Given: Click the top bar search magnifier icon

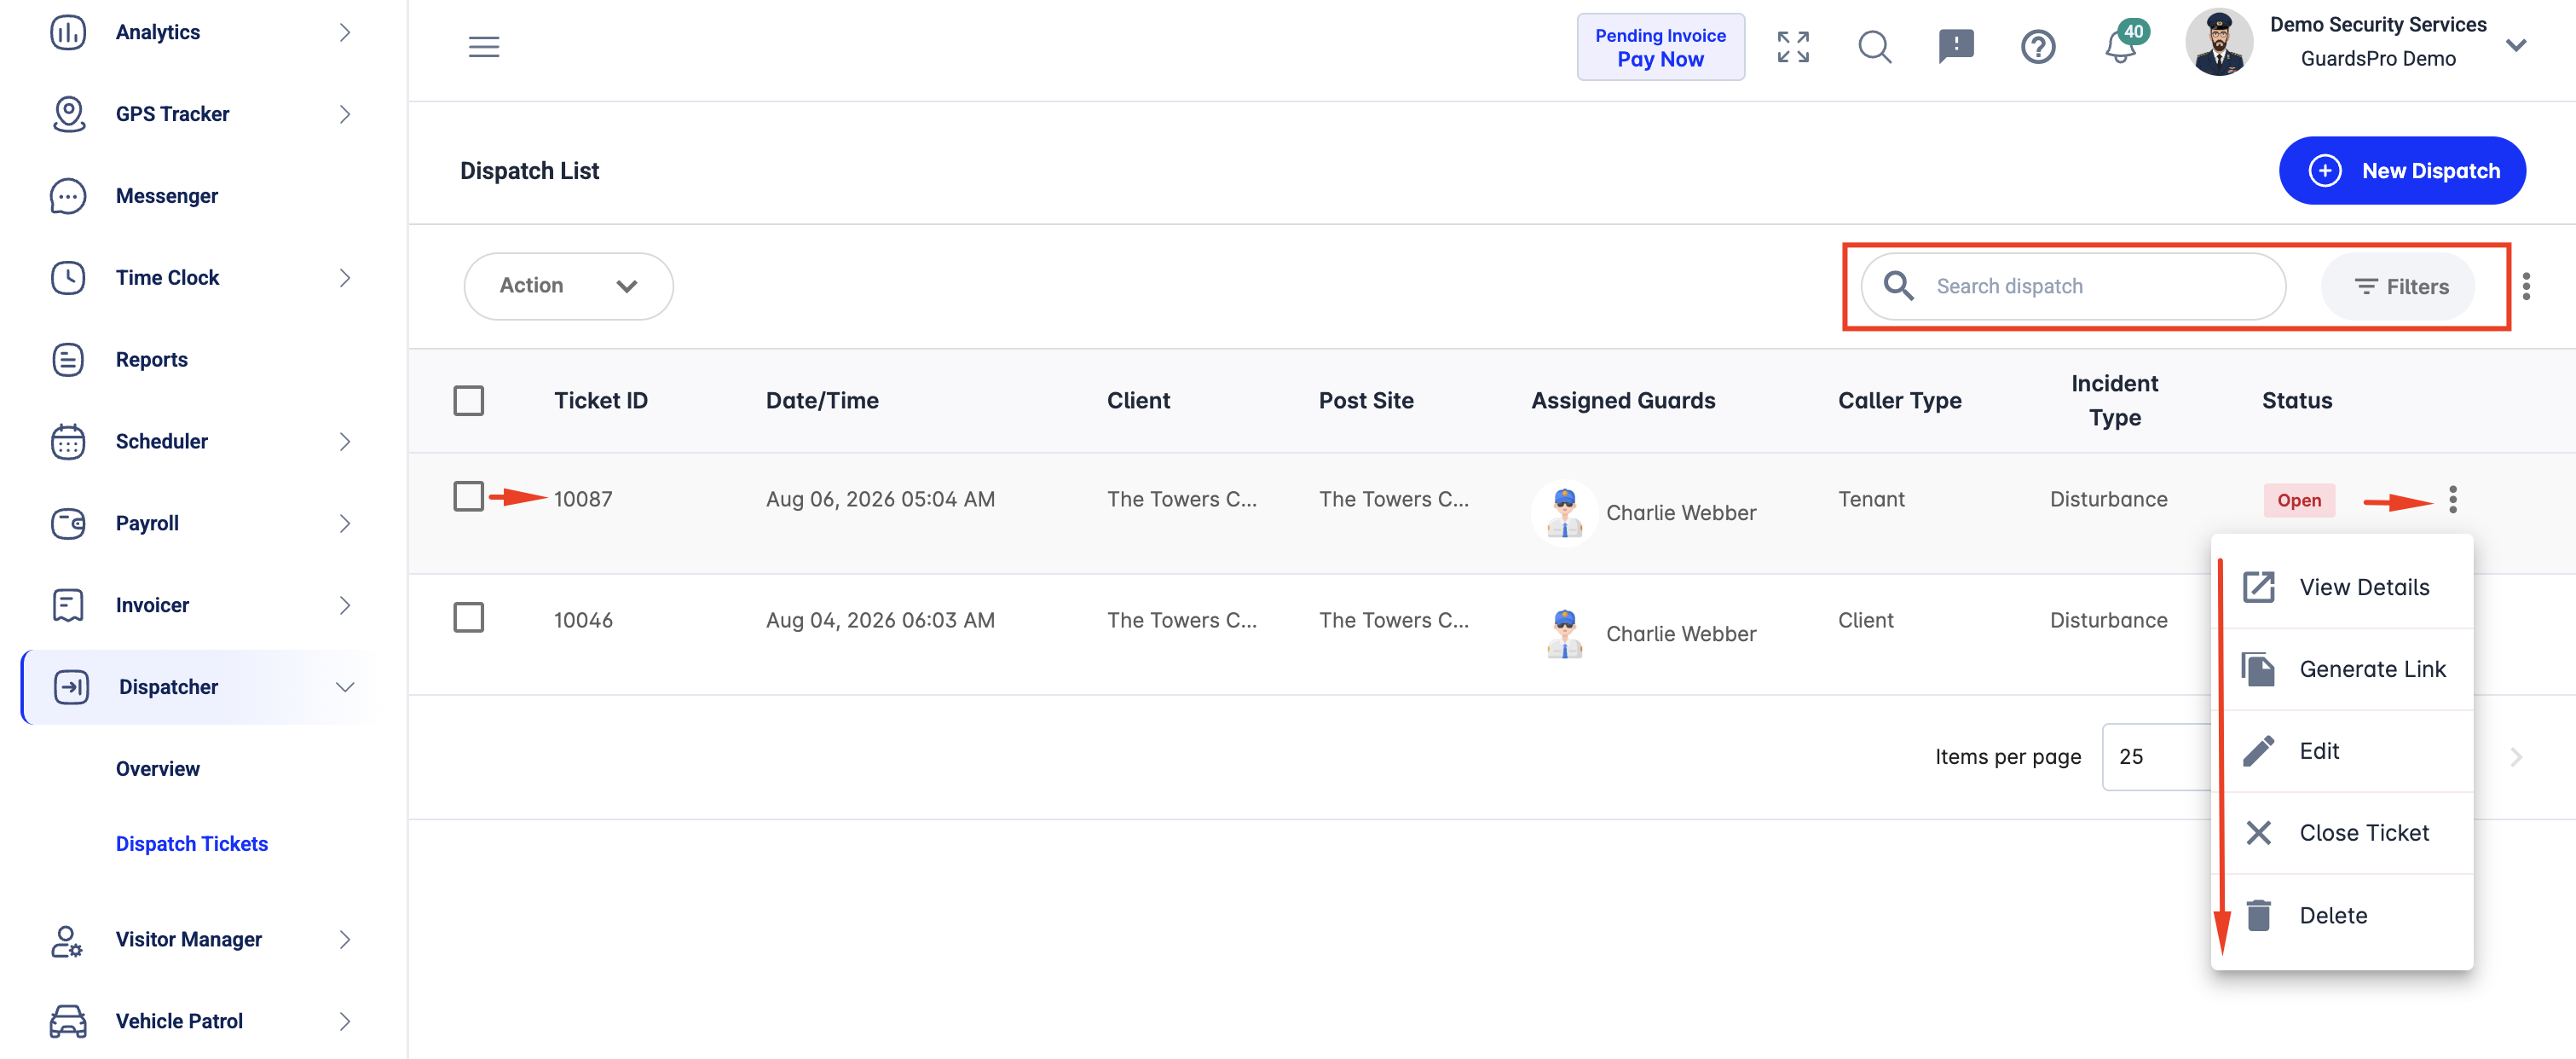Looking at the screenshot, I should [1875, 47].
